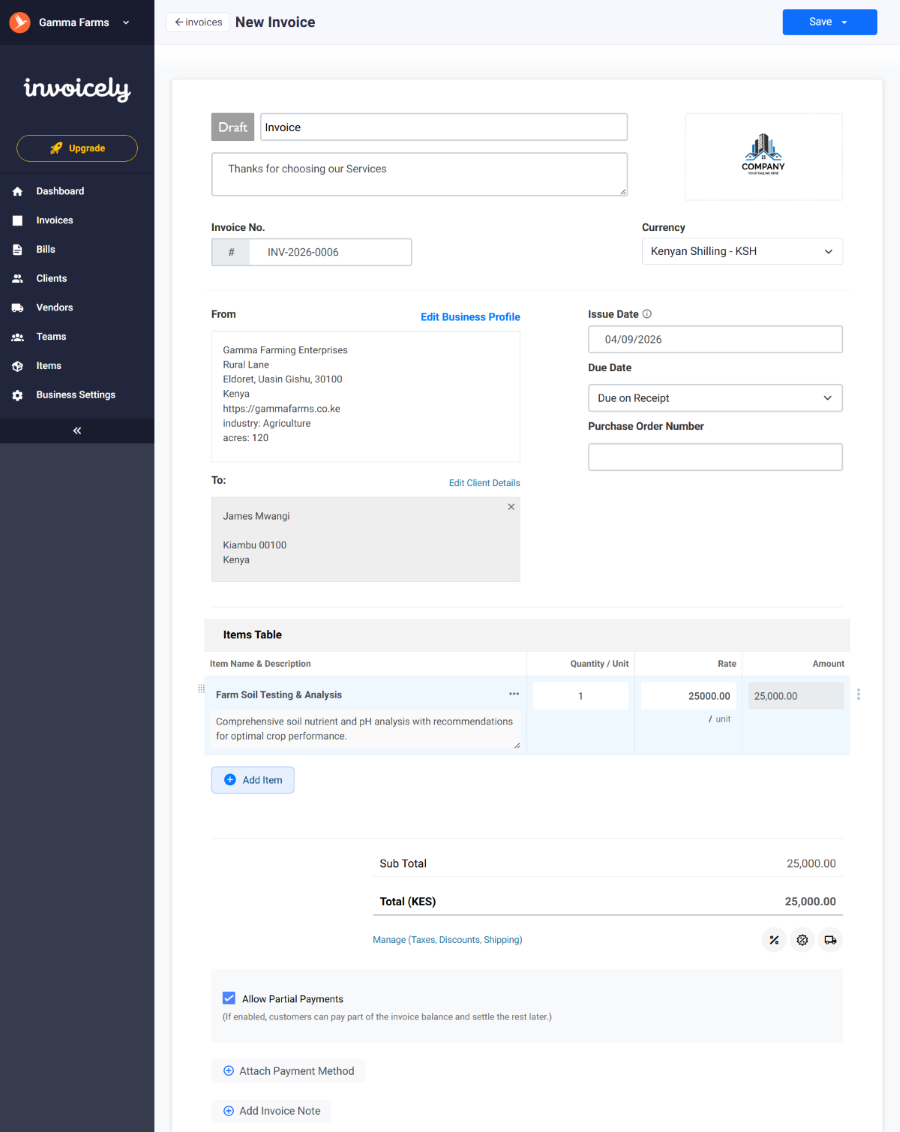
Task: Click the quantity field showing 1
Action: point(580,696)
